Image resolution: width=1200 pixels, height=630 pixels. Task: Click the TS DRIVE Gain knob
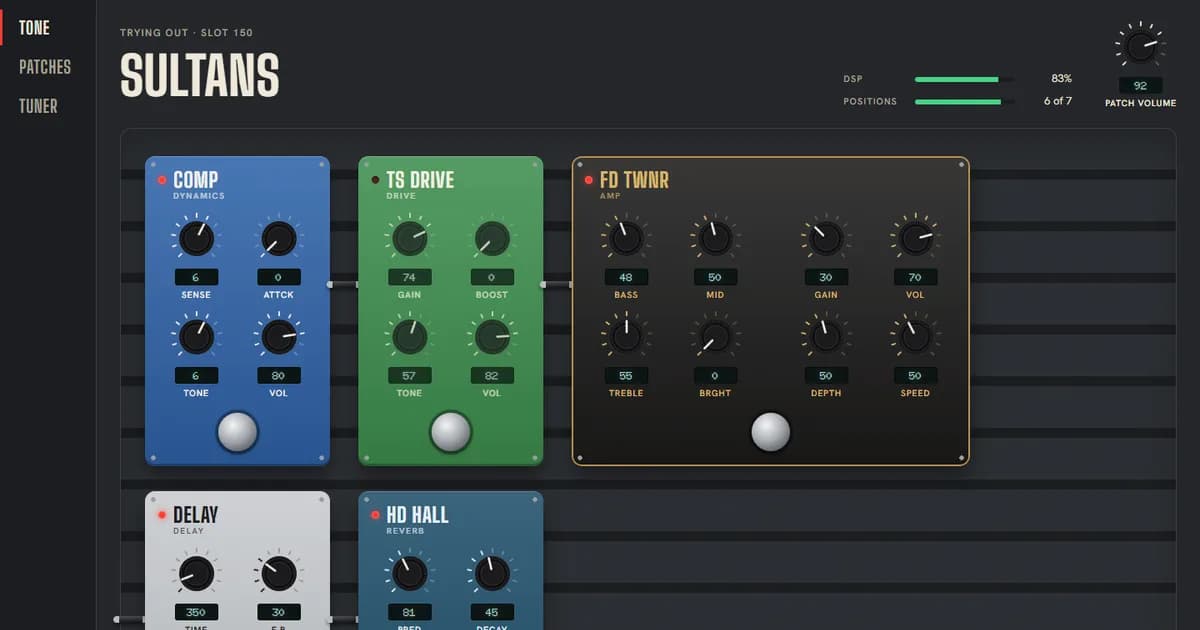[x=409, y=238]
